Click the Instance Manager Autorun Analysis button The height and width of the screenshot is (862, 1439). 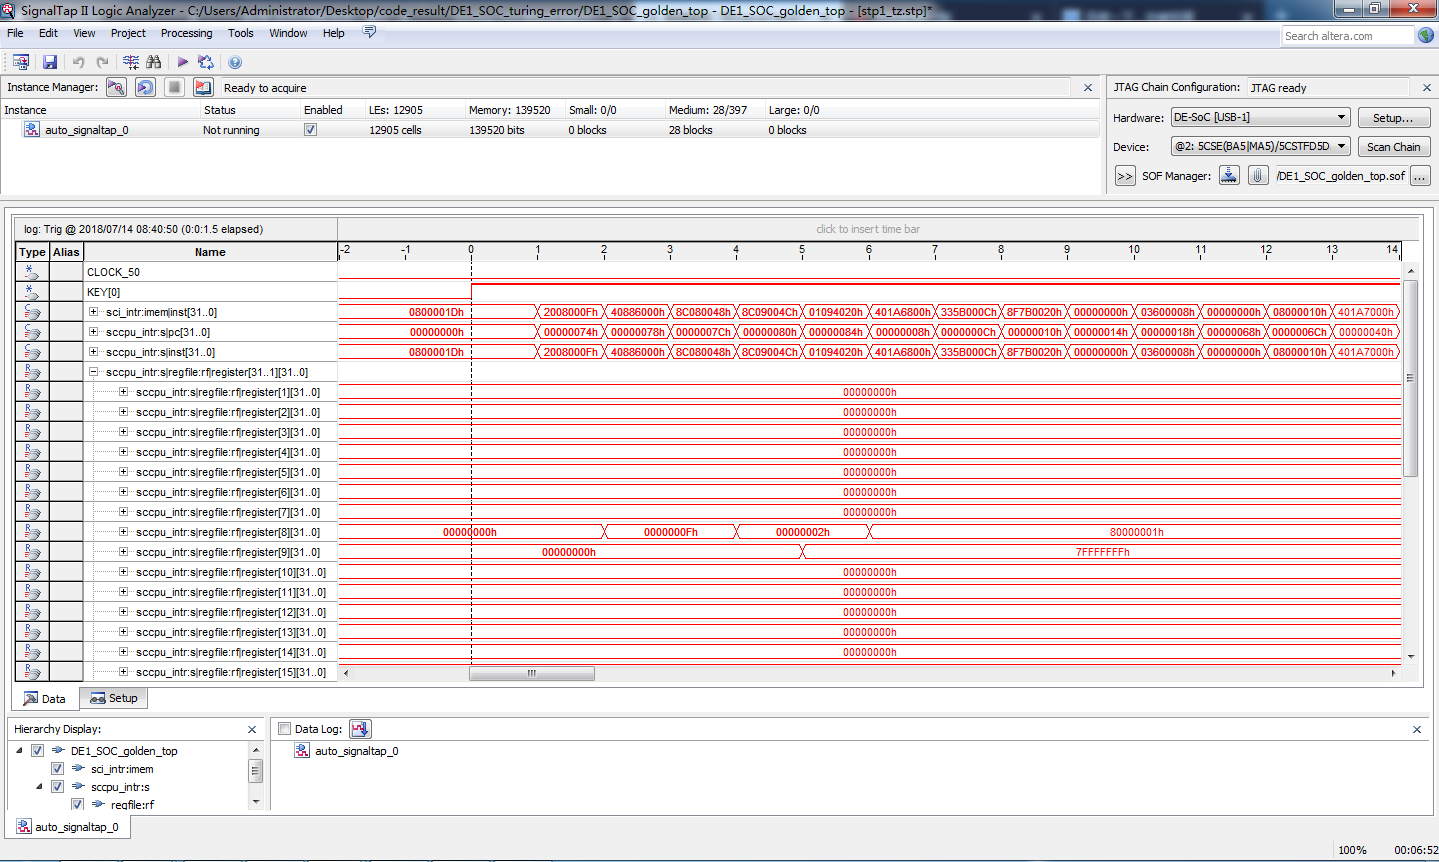145,87
